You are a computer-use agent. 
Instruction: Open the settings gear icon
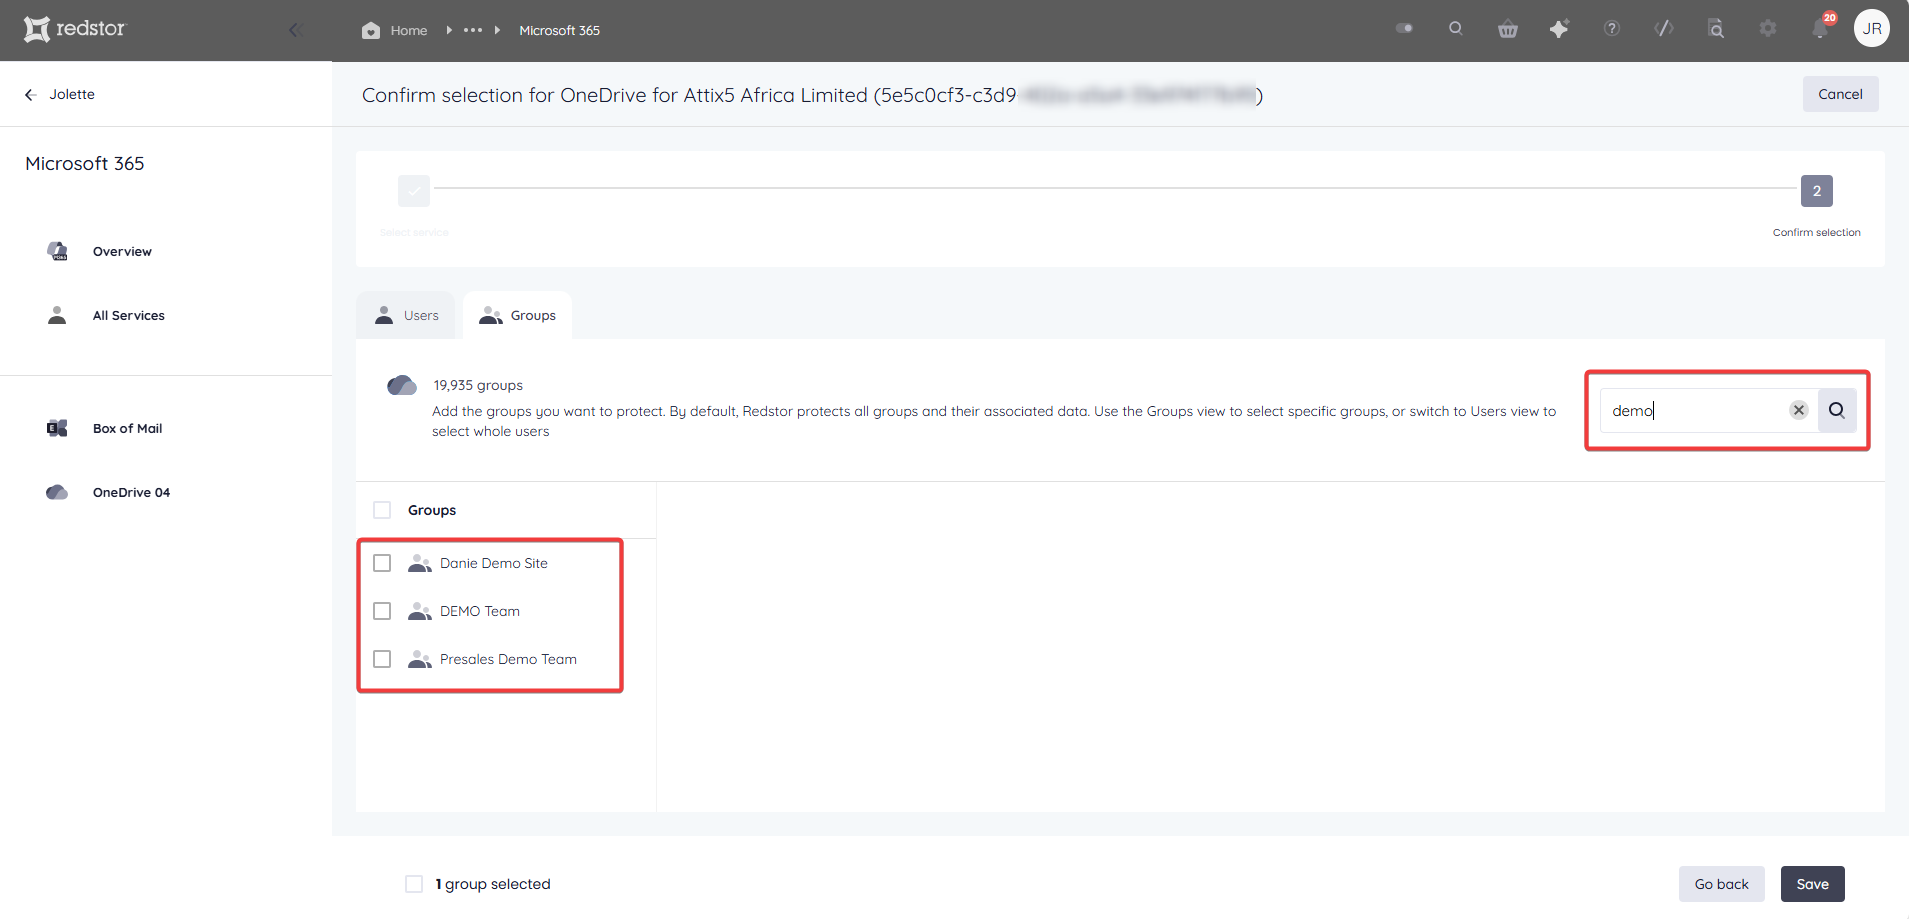point(1768,28)
